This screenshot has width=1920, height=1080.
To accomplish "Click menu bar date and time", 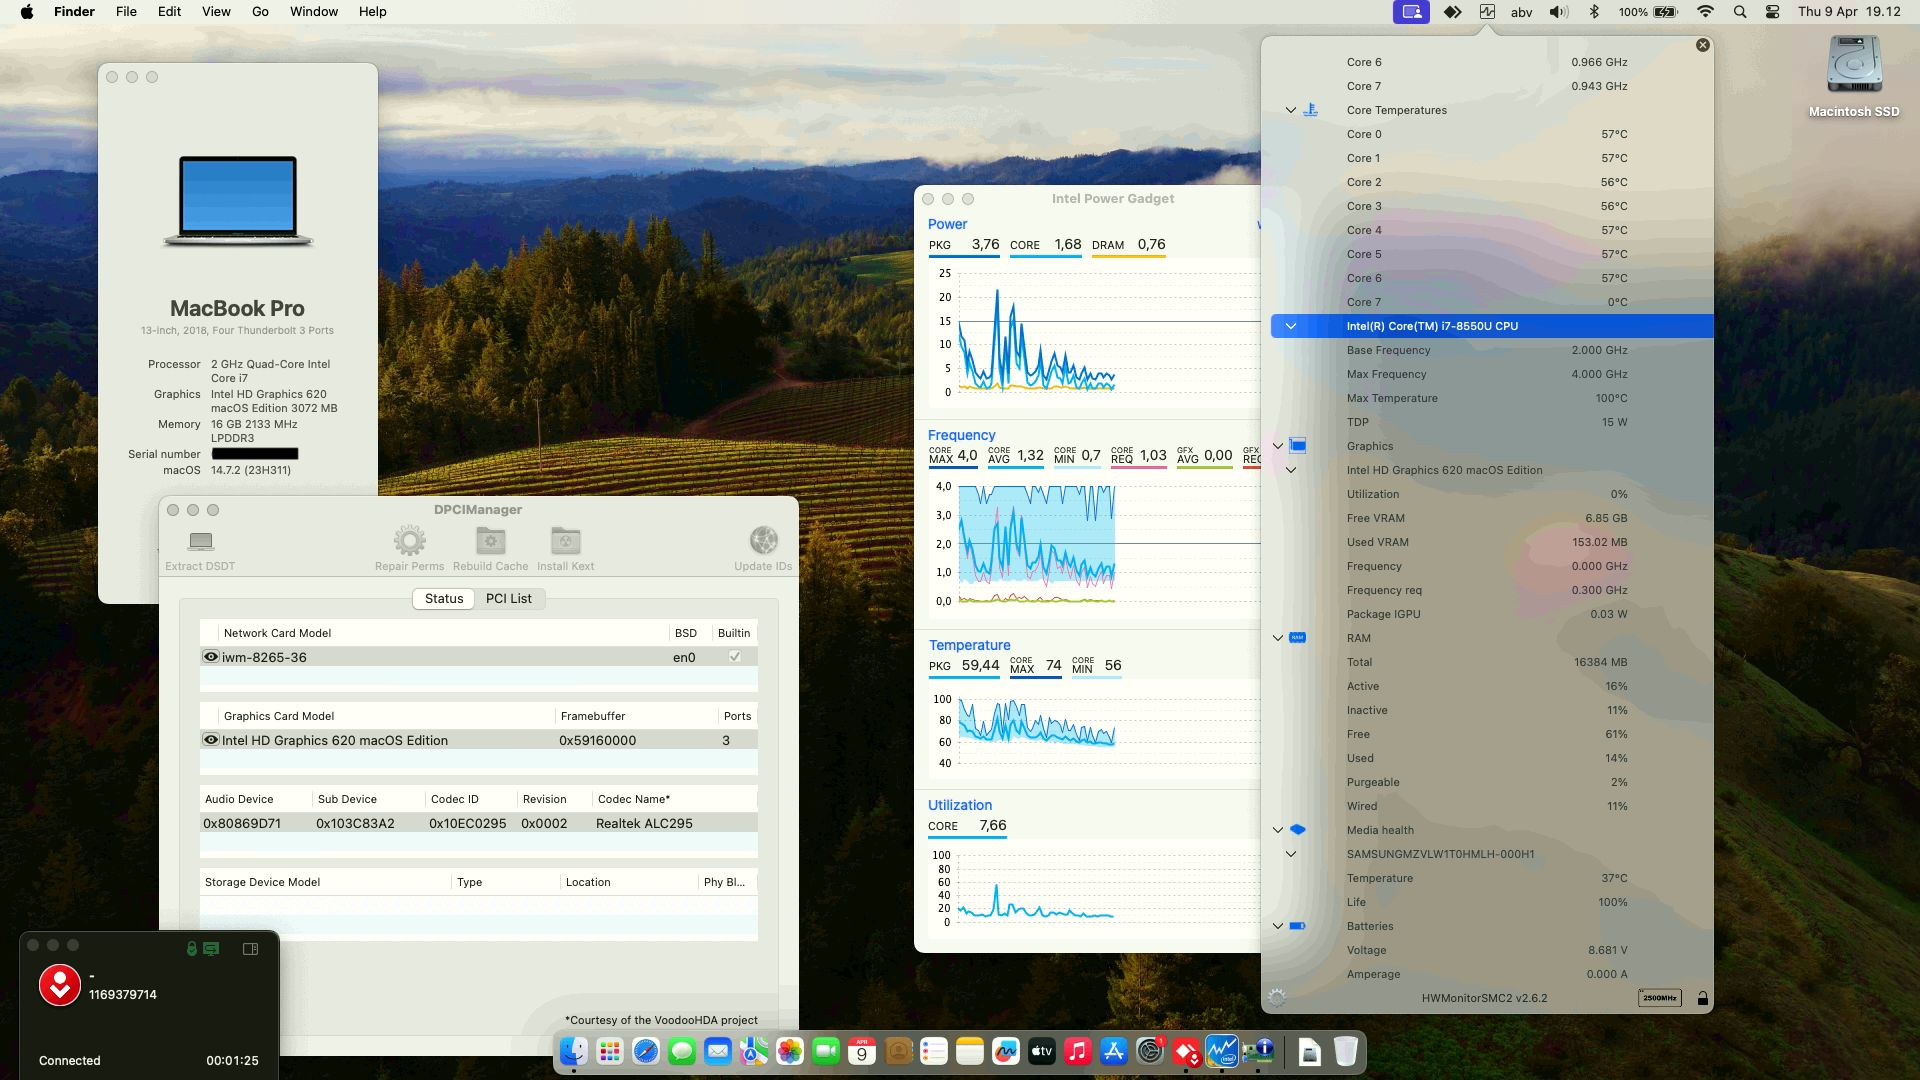I will pos(1849,12).
